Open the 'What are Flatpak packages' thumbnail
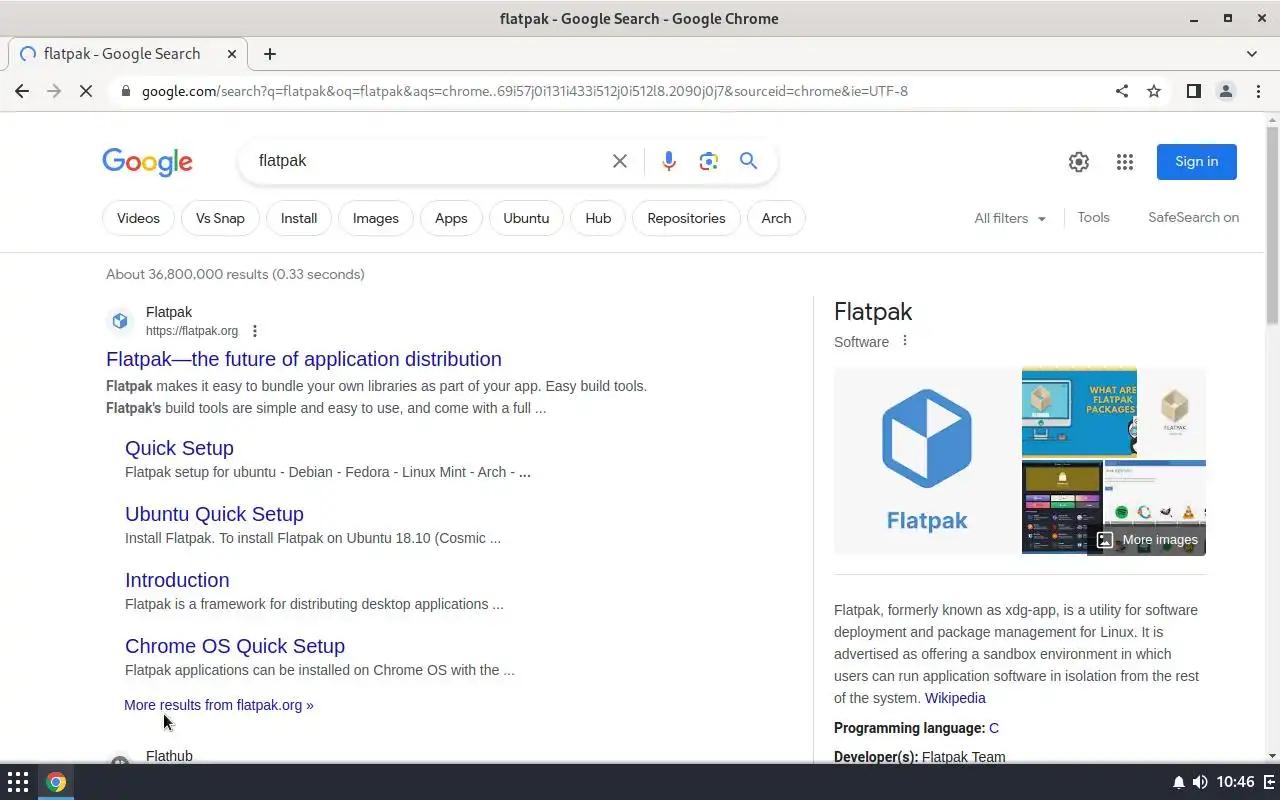Image resolution: width=1280 pixels, height=800 pixels. pyautogui.click(x=1079, y=412)
